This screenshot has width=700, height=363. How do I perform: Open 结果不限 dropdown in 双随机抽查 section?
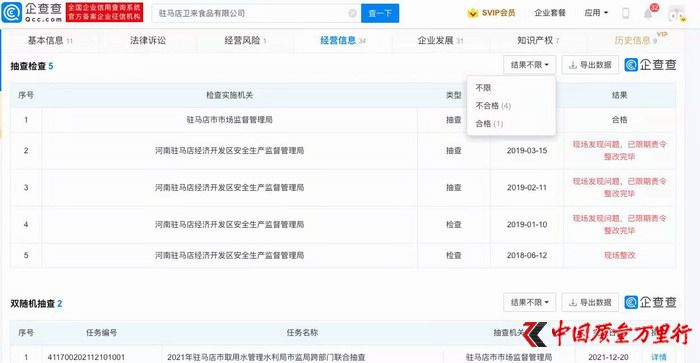point(529,303)
